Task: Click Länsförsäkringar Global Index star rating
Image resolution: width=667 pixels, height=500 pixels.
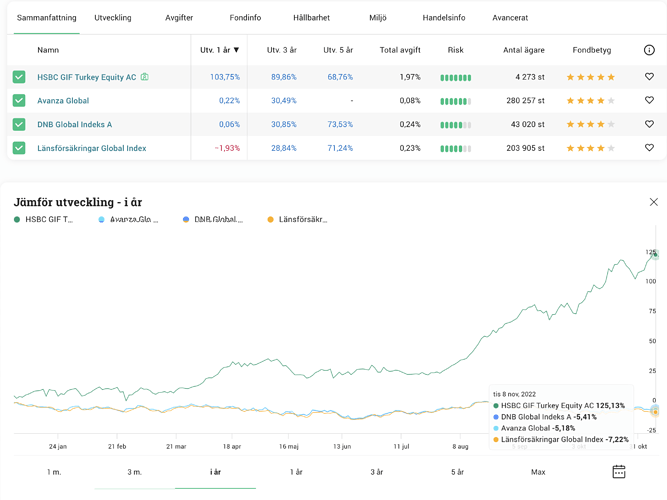Action: pyautogui.click(x=590, y=148)
